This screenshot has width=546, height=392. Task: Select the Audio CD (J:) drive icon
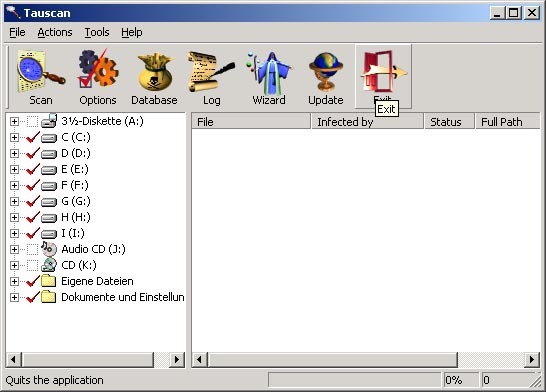click(49, 249)
